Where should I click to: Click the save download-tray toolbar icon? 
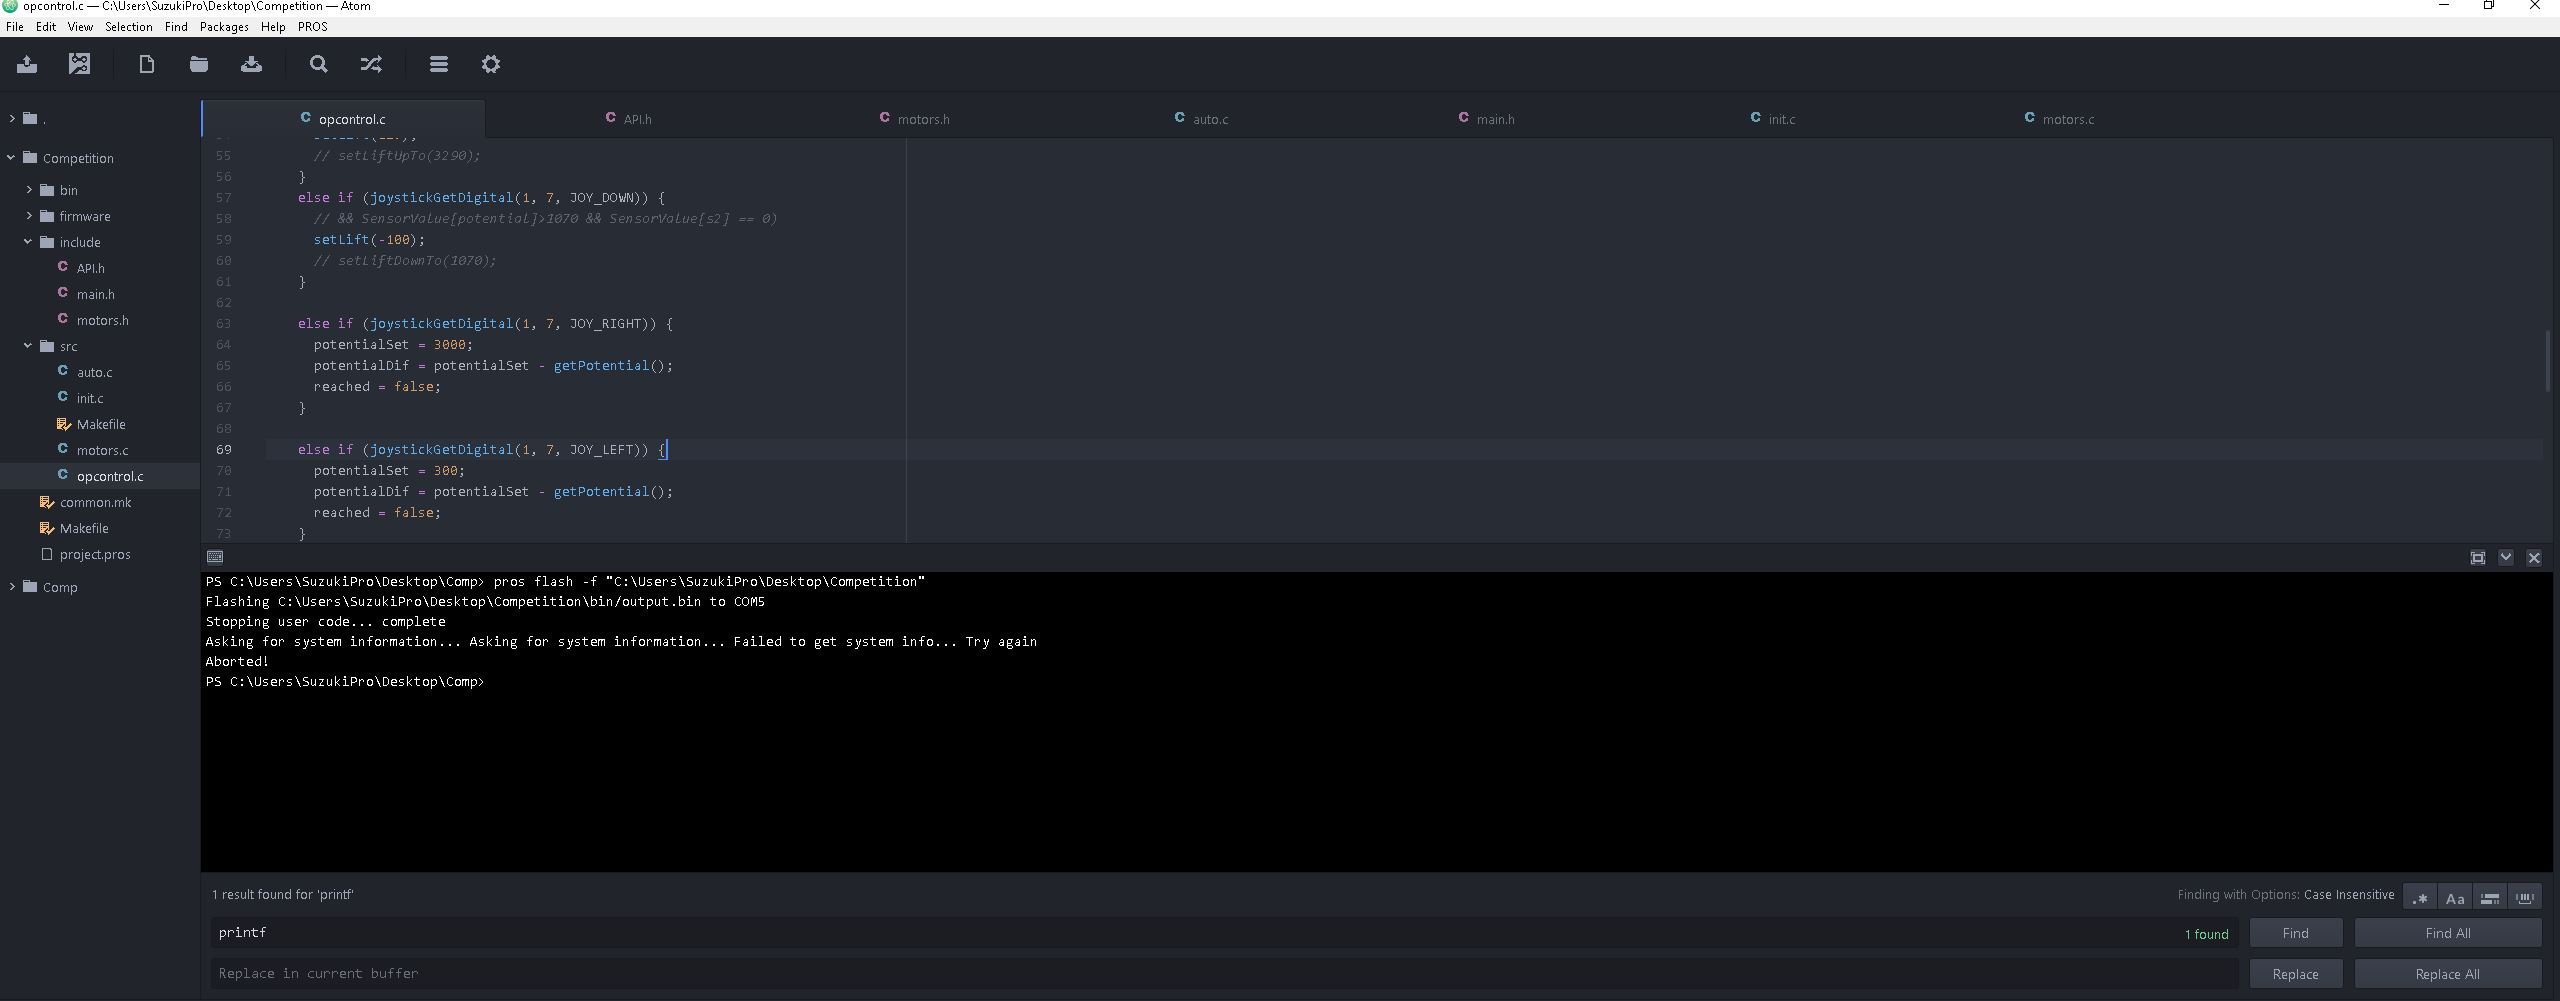point(251,65)
